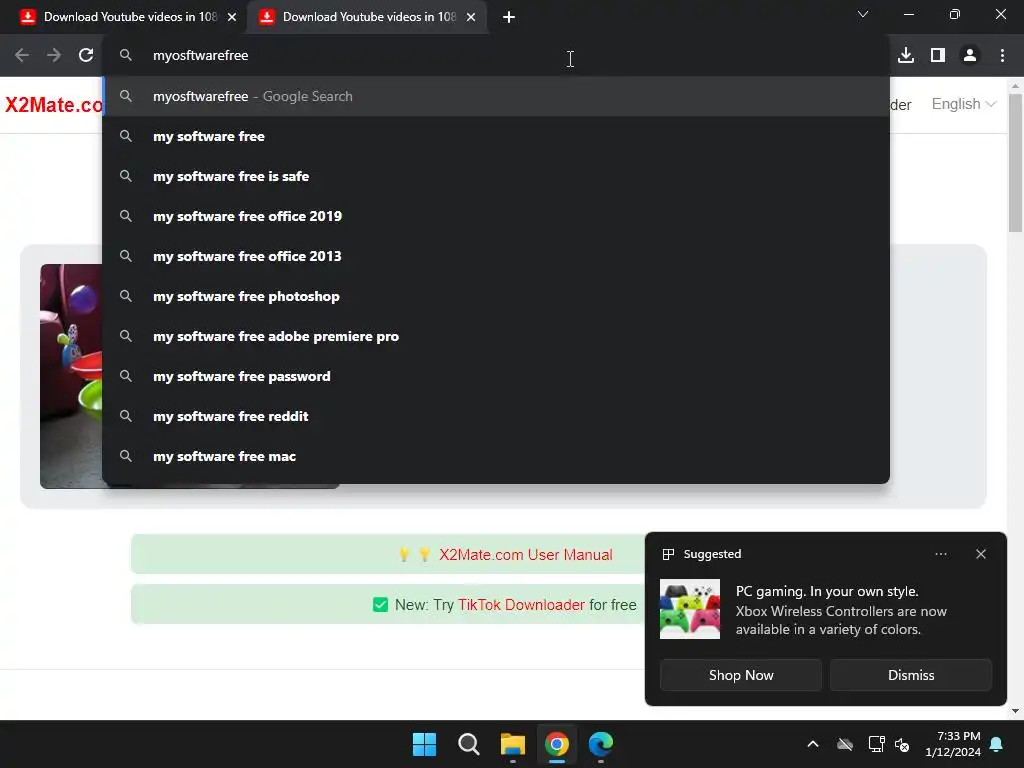The width and height of the screenshot is (1024, 768).
Task: Go back using the back arrow
Action: 22,56
